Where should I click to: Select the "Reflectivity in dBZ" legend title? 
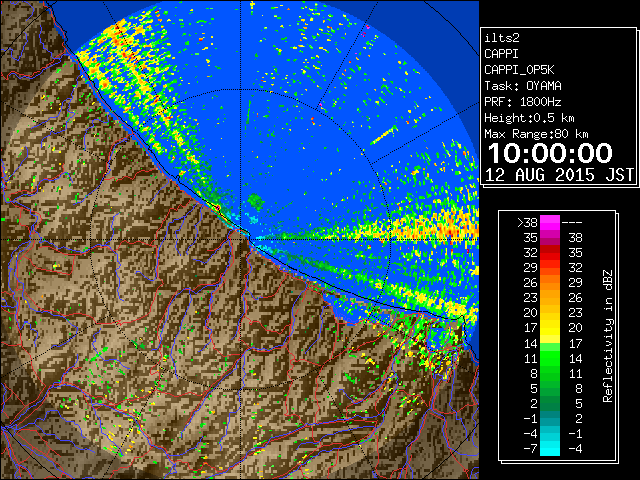pos(608,336)
